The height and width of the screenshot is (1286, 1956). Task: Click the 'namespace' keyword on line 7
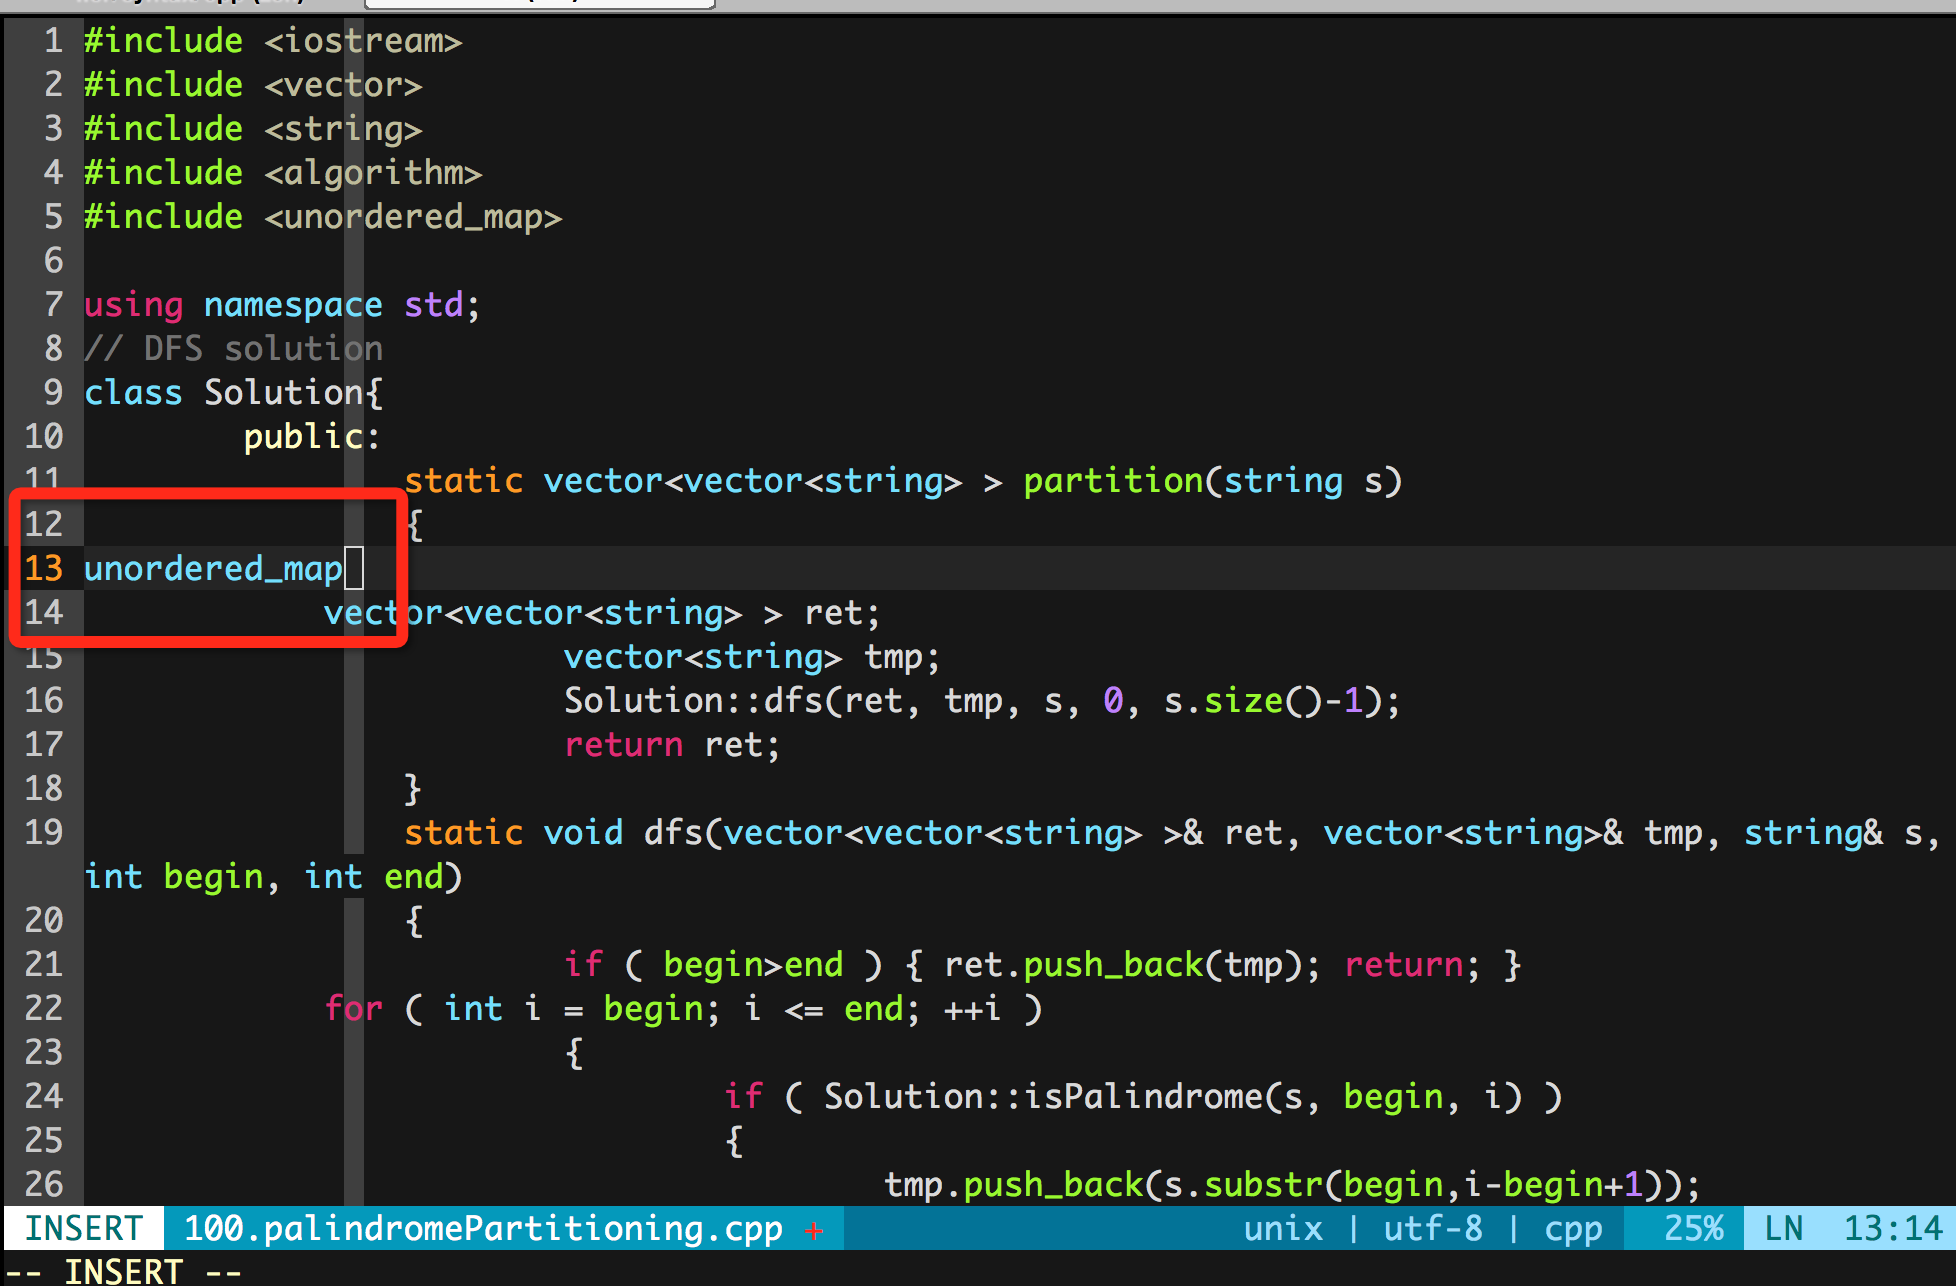293,306
